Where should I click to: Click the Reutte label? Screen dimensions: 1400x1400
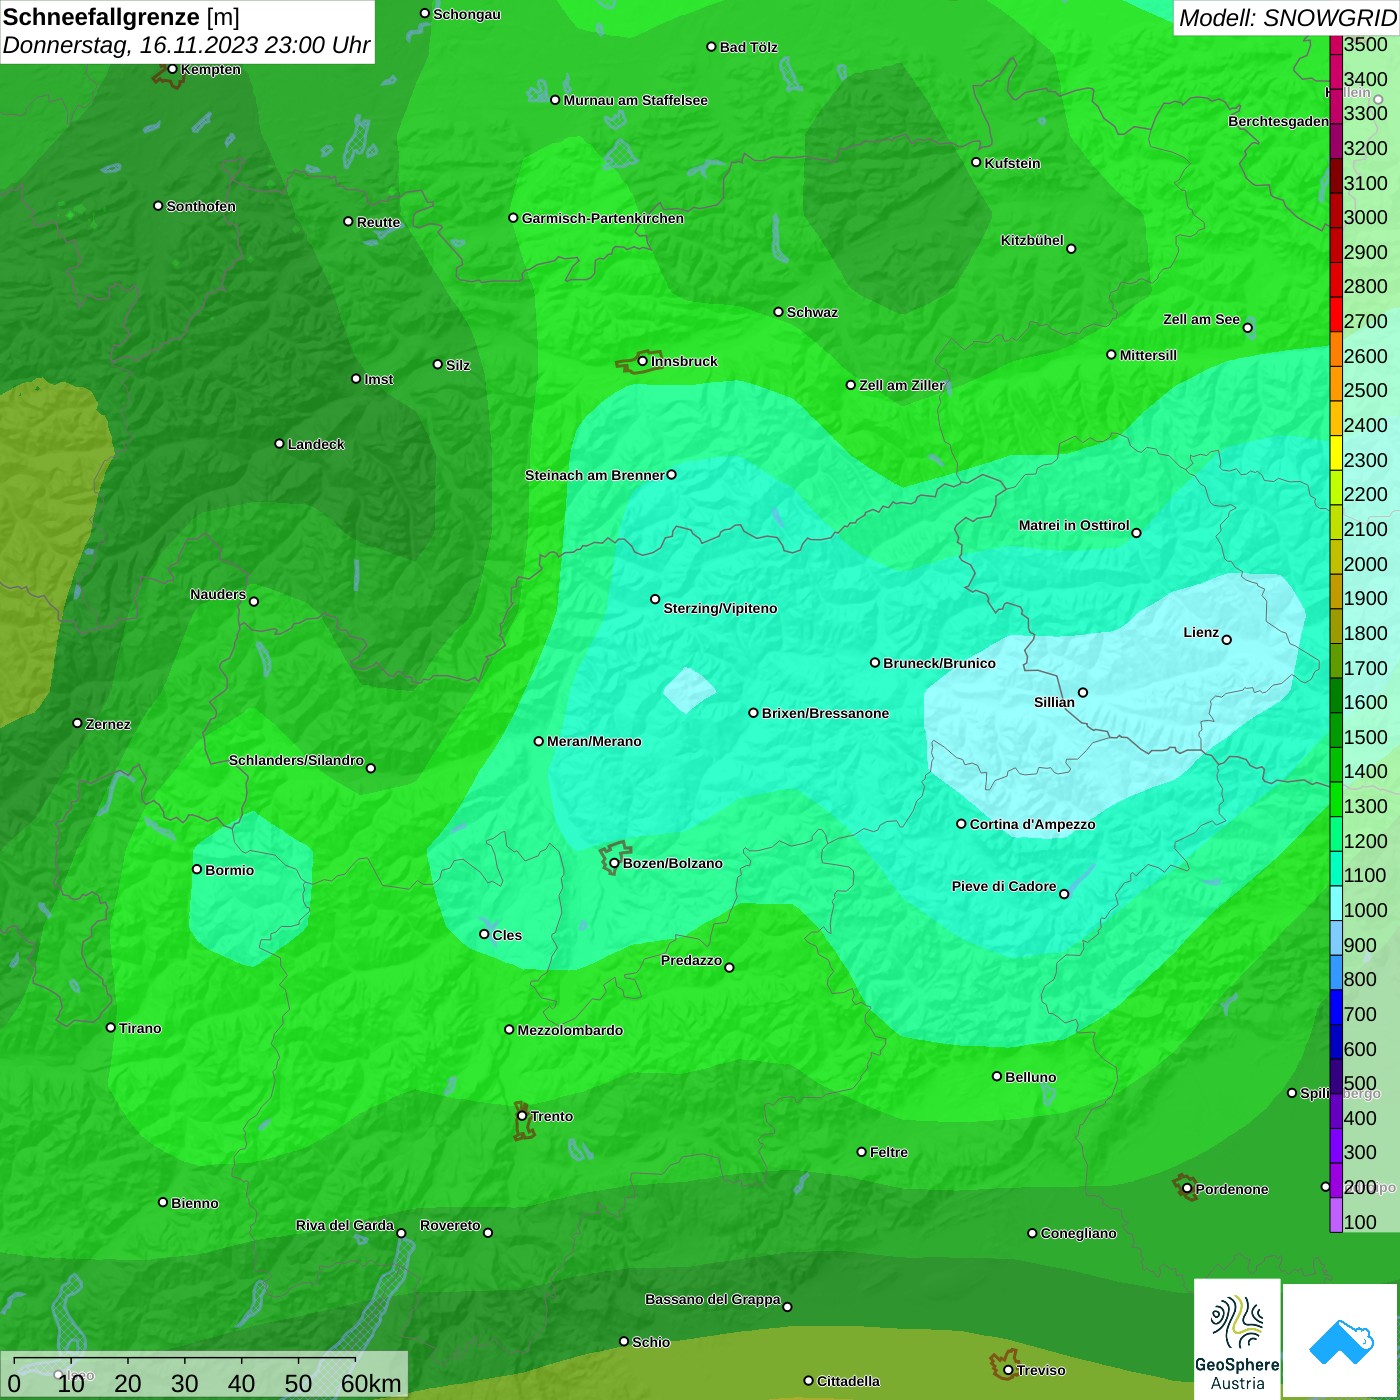378,222
